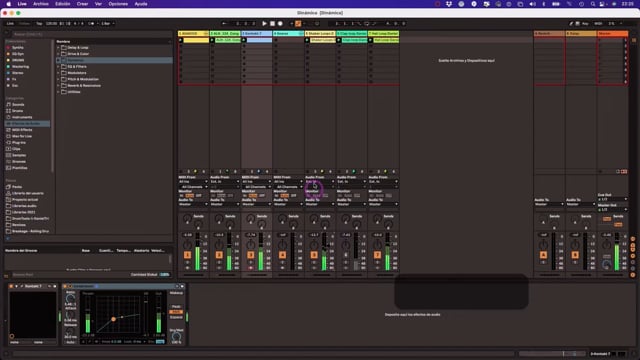The height and width of the screenshot is (360, 640).
Task: Arm the transport Record button
Action: 280,24
